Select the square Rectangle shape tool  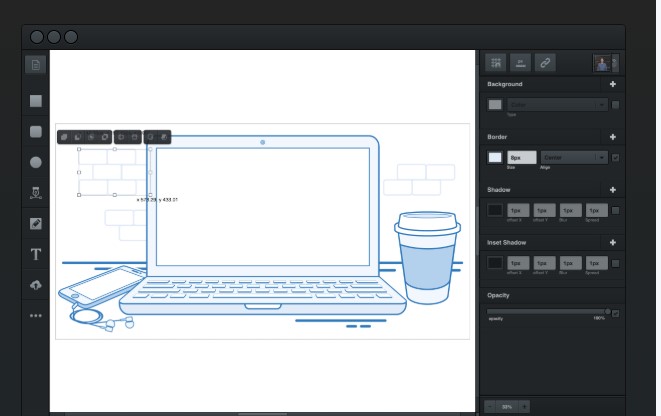(x=36, y=101)
